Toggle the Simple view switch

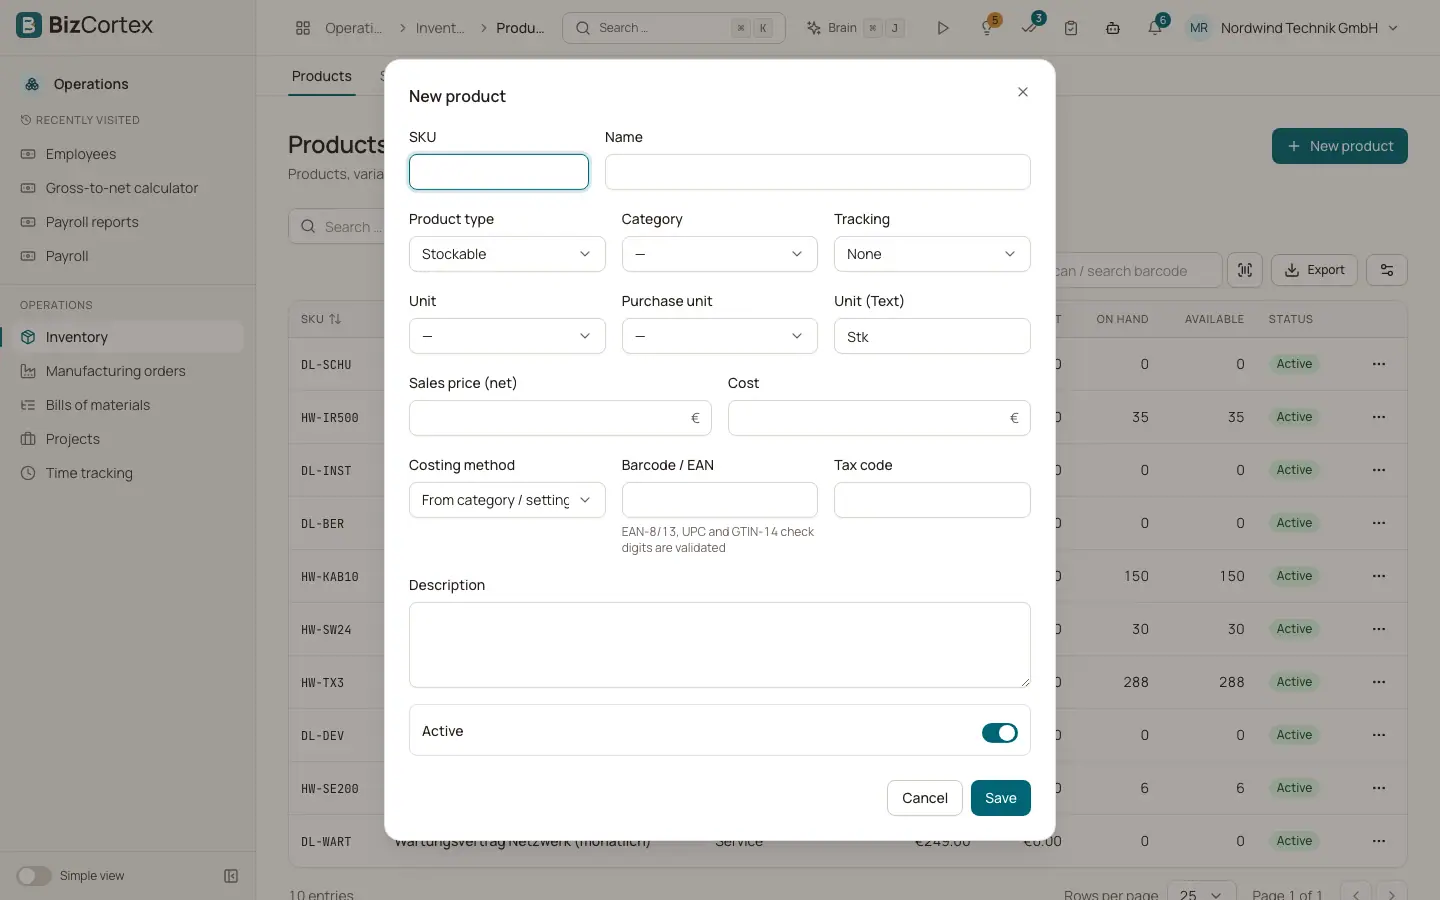tap(34, 876)
